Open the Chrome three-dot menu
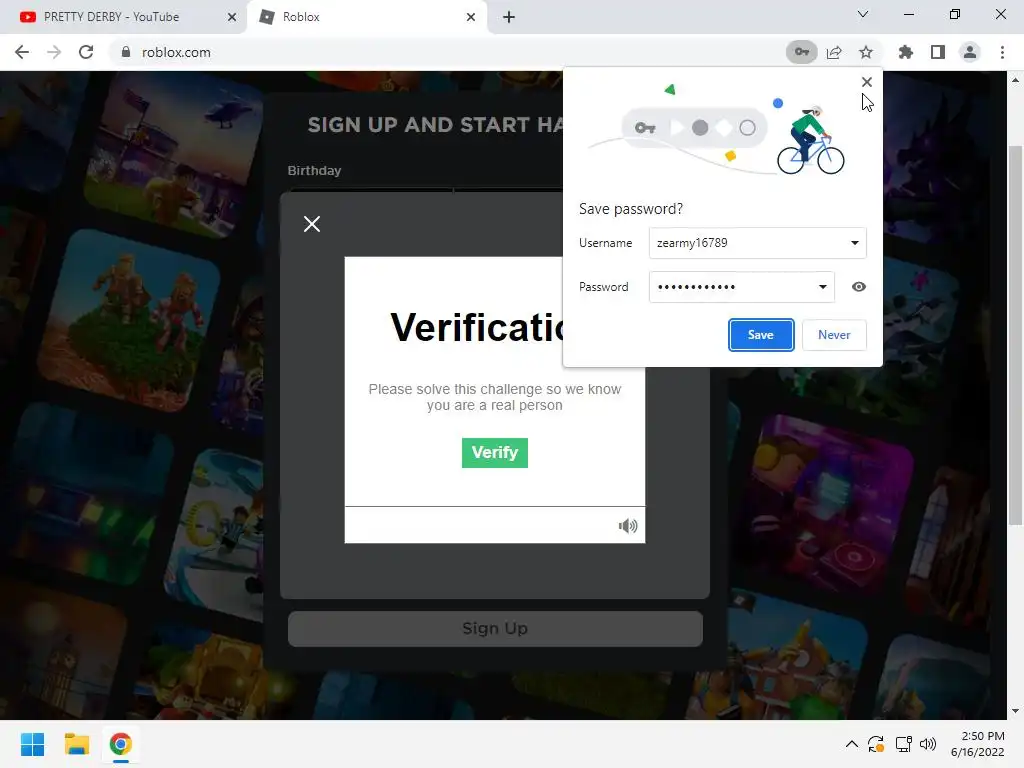The image size is (1024, 768). pyautogui.click(x=1002, y=52)
